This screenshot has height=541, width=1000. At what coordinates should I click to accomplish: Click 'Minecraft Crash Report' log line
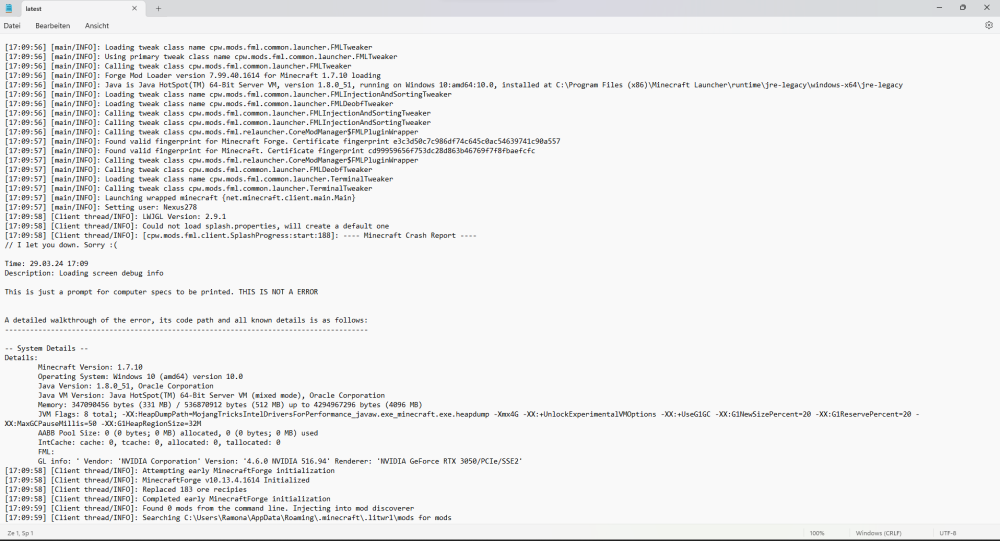(x=240, y=235)
